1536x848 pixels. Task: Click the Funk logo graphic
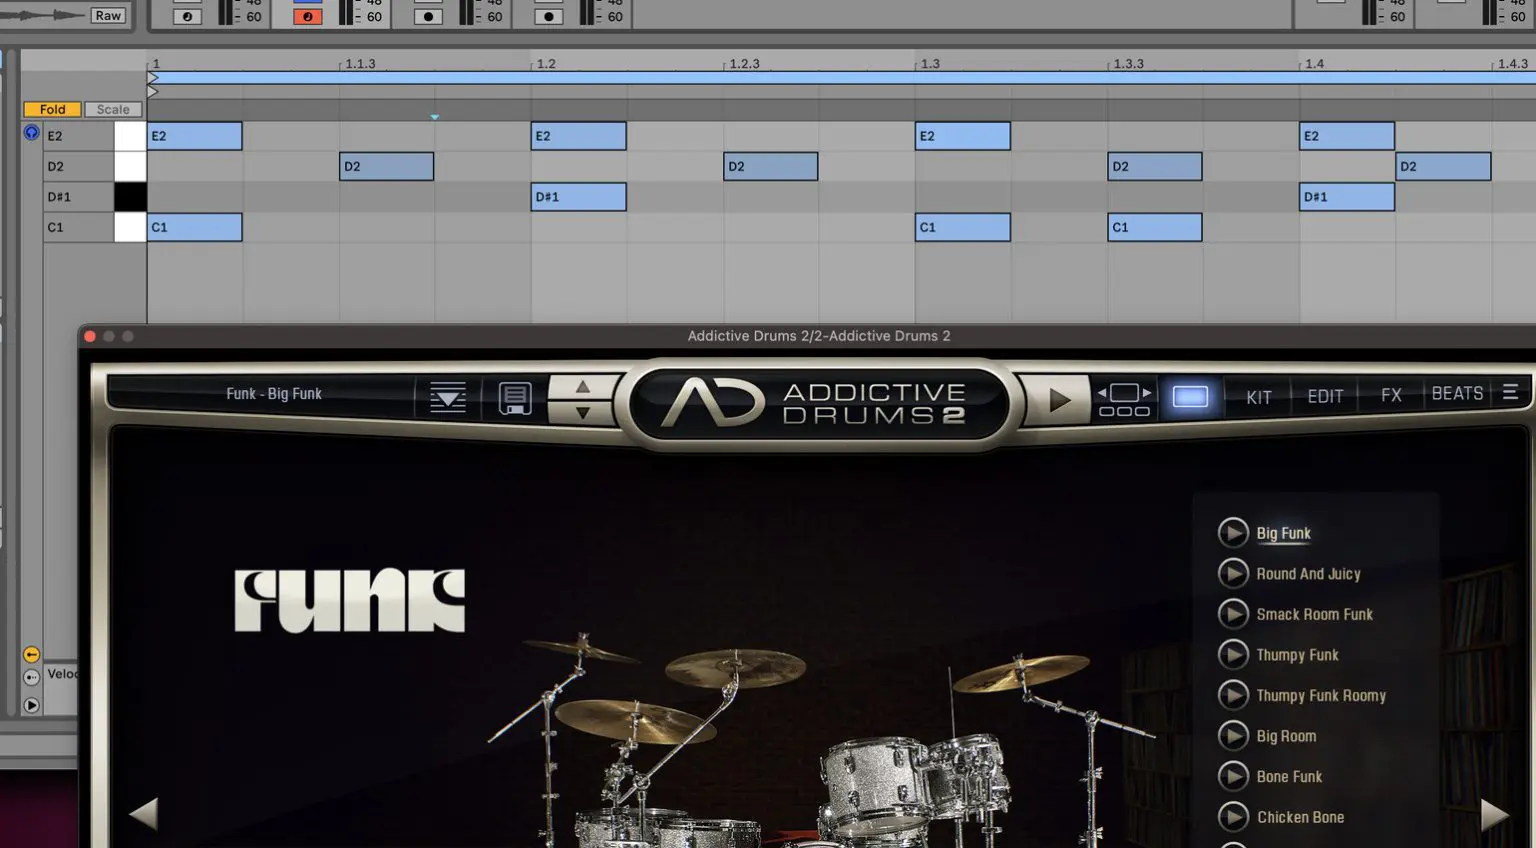[349, 602]
